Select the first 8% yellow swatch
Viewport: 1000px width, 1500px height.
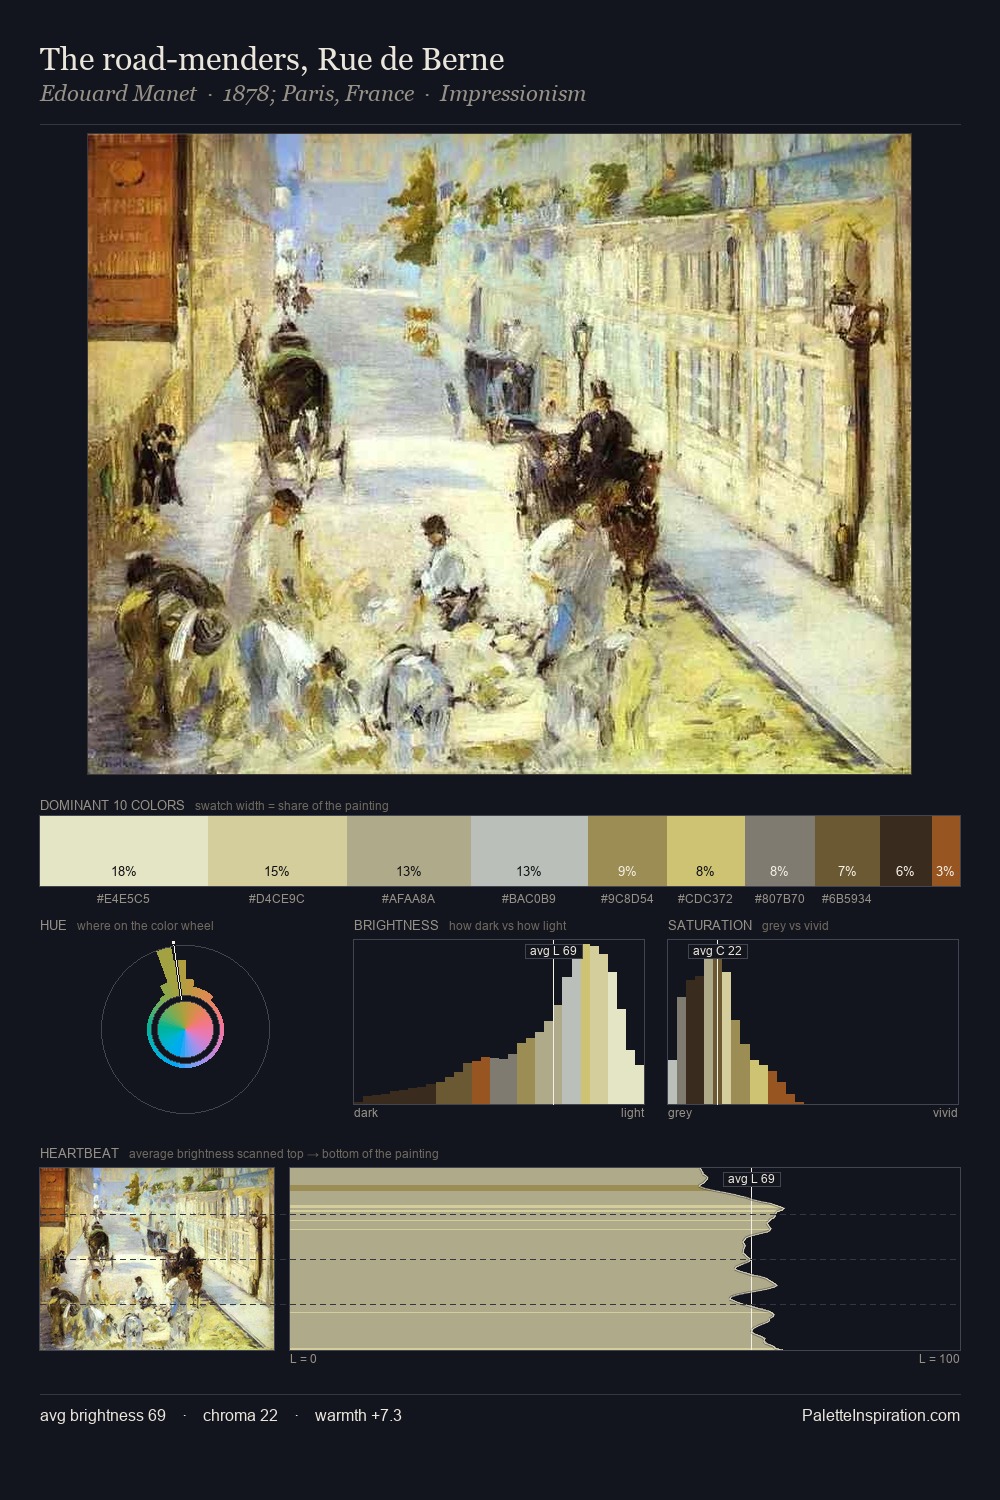706,851
